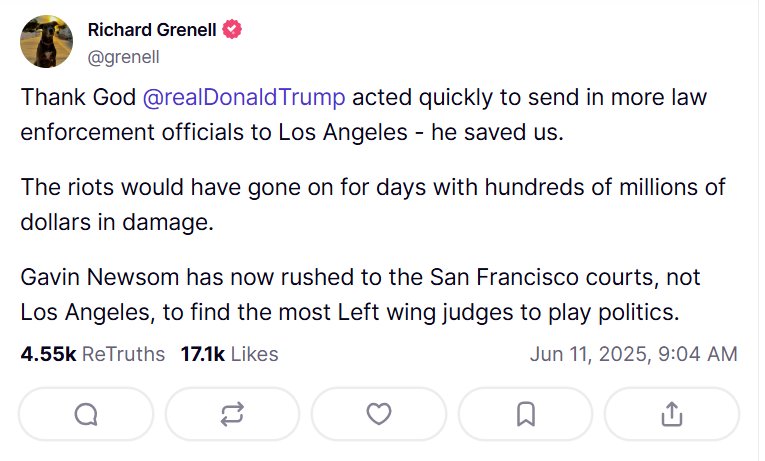Reply to Richard Grenell's post
The width and height of the screenshot is (765, 461).
86,413
